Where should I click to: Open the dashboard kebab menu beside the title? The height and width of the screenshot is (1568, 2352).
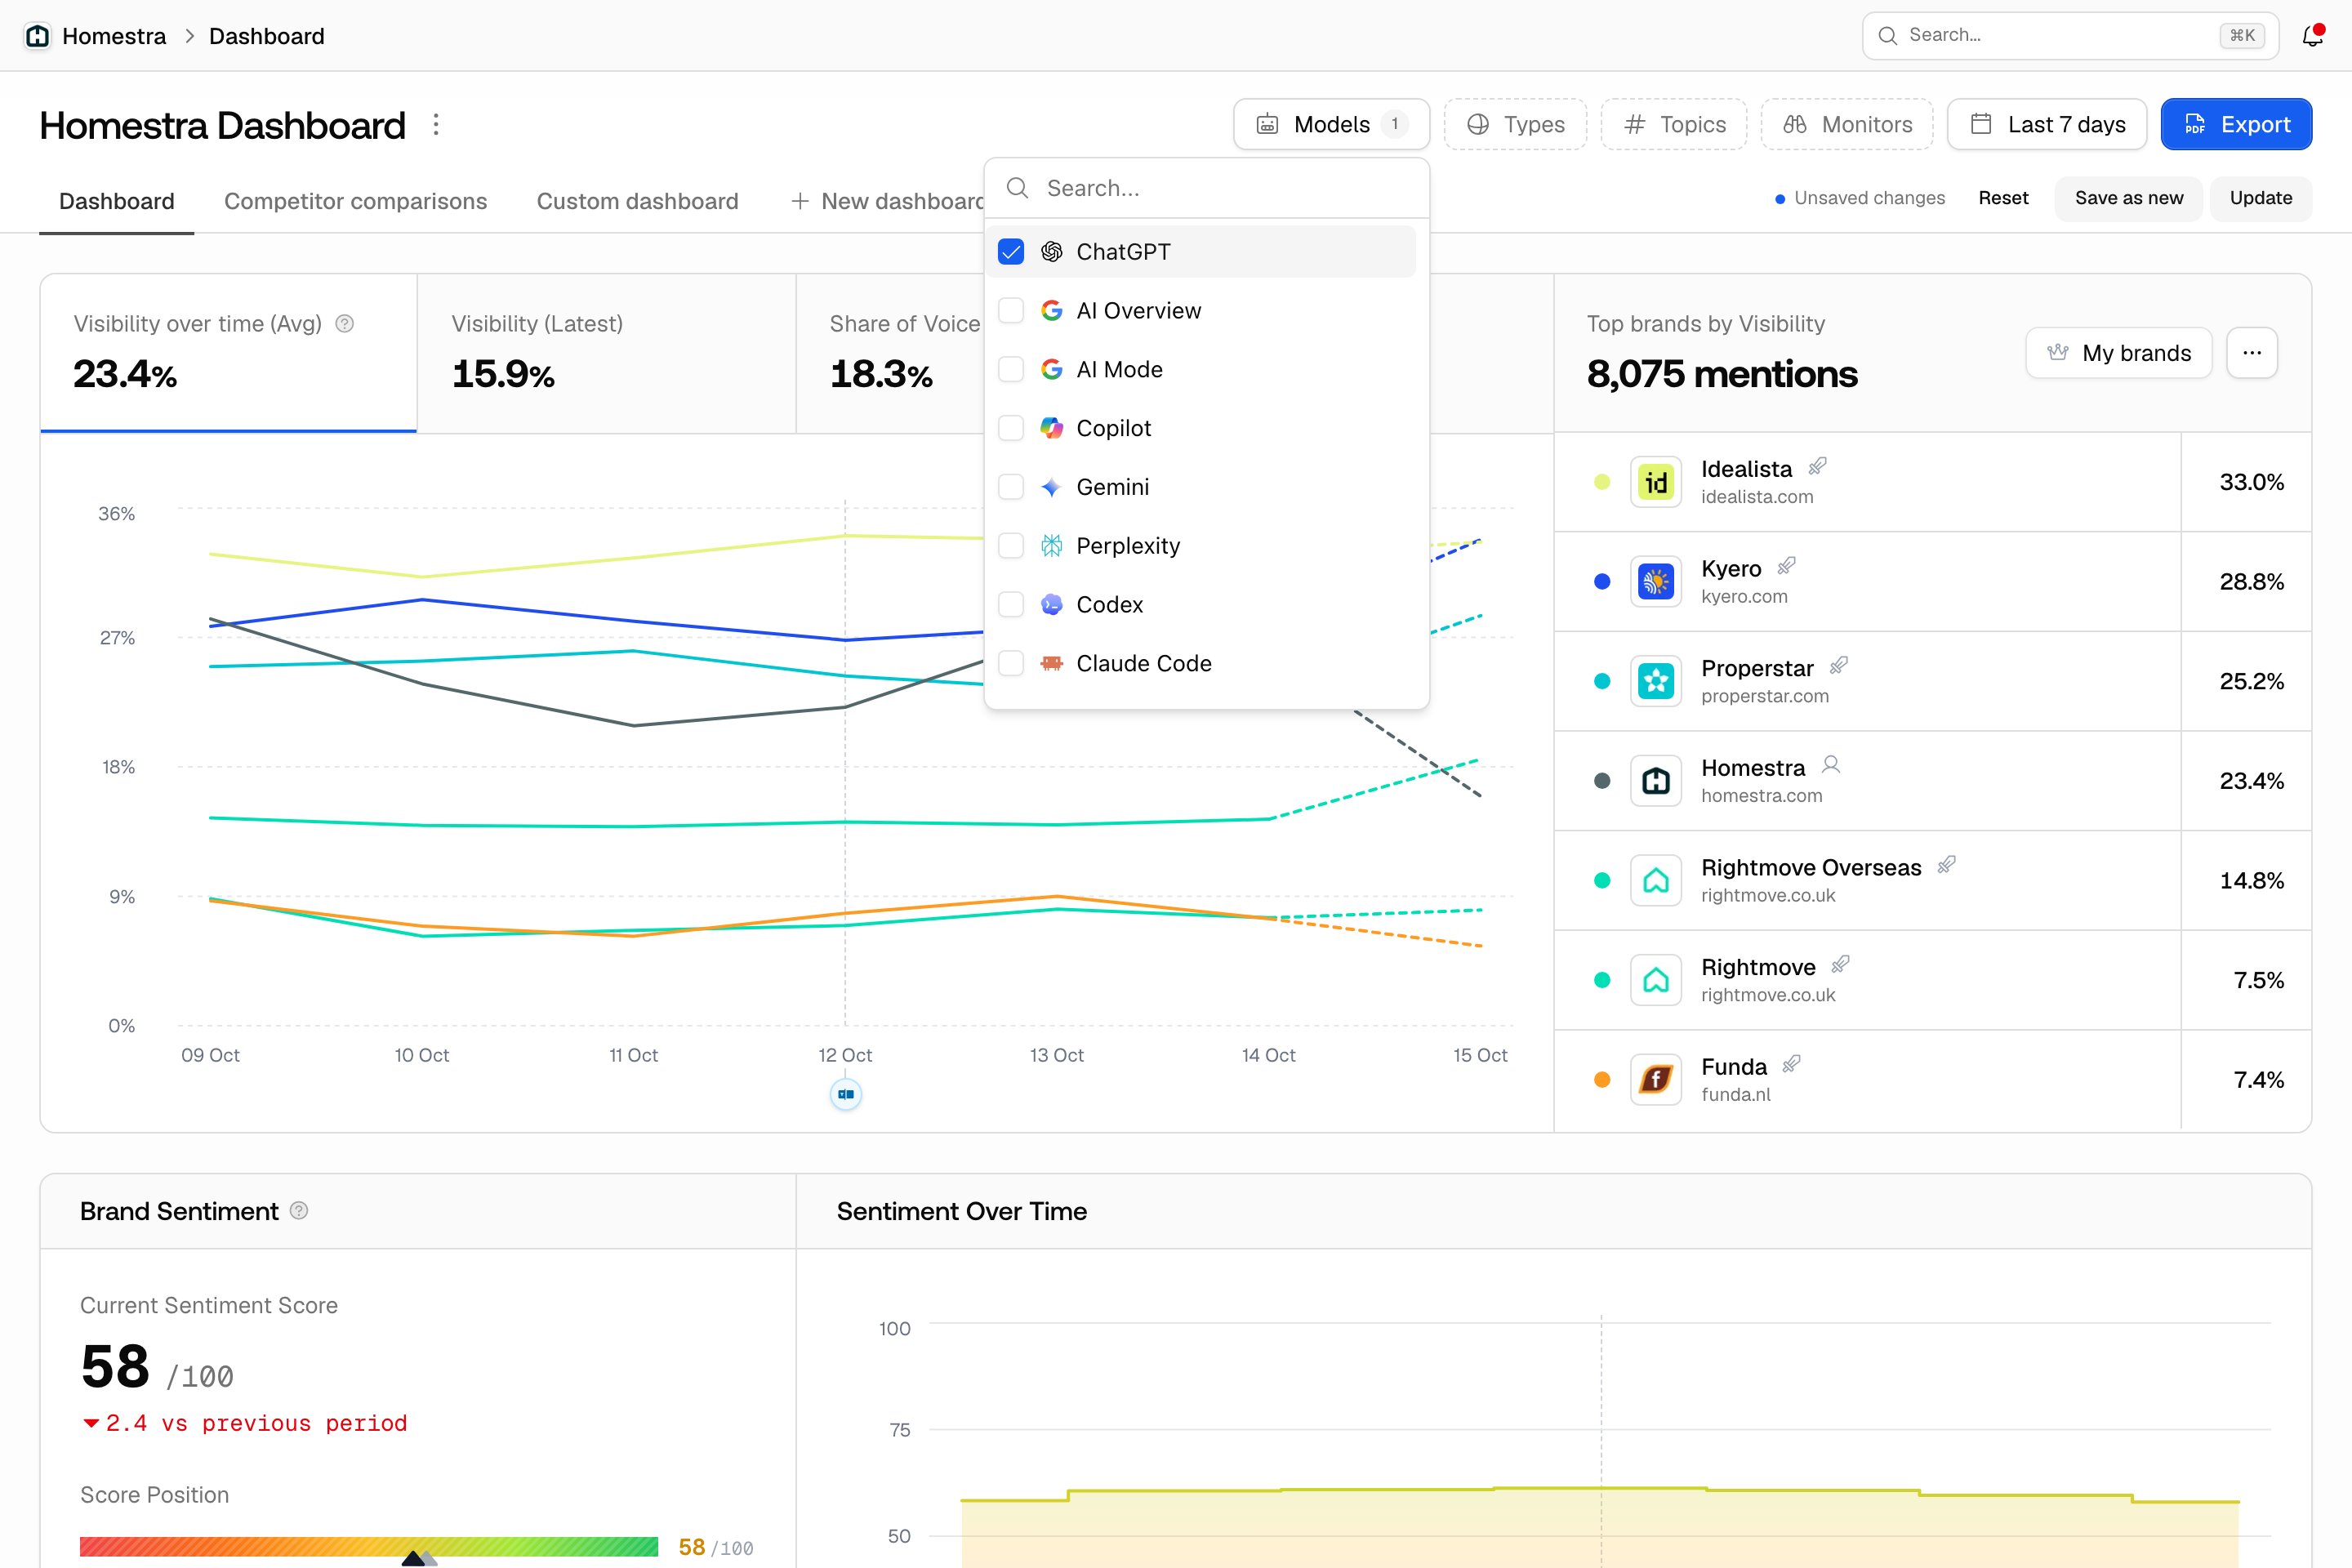pos(436,125)
